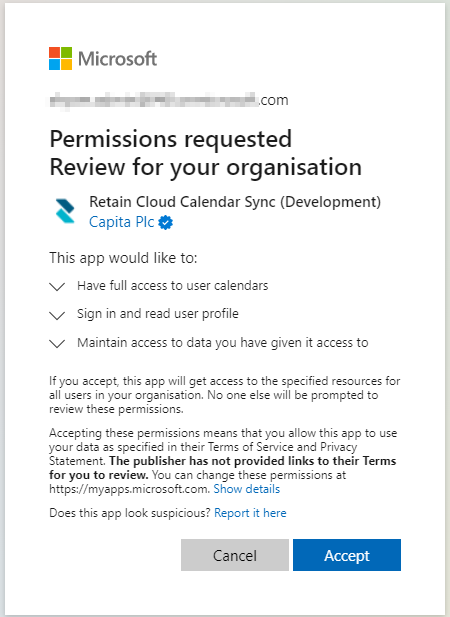Click the bold missing Terms notice text
450x617 pixels.
click(x=223, y=468)
